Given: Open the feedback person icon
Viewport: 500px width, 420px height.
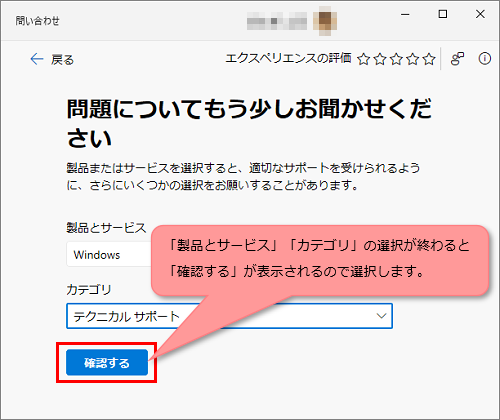Looking at the screenshot, I should [x=457, y=59].
